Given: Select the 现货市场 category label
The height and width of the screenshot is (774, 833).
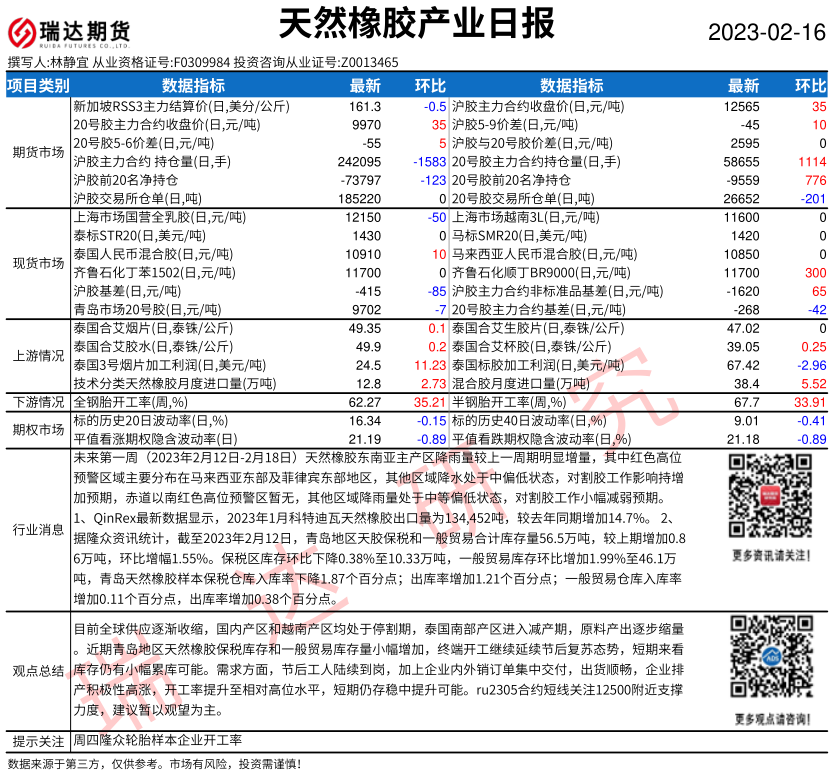Looking at the screenshot, I should 38,263.
